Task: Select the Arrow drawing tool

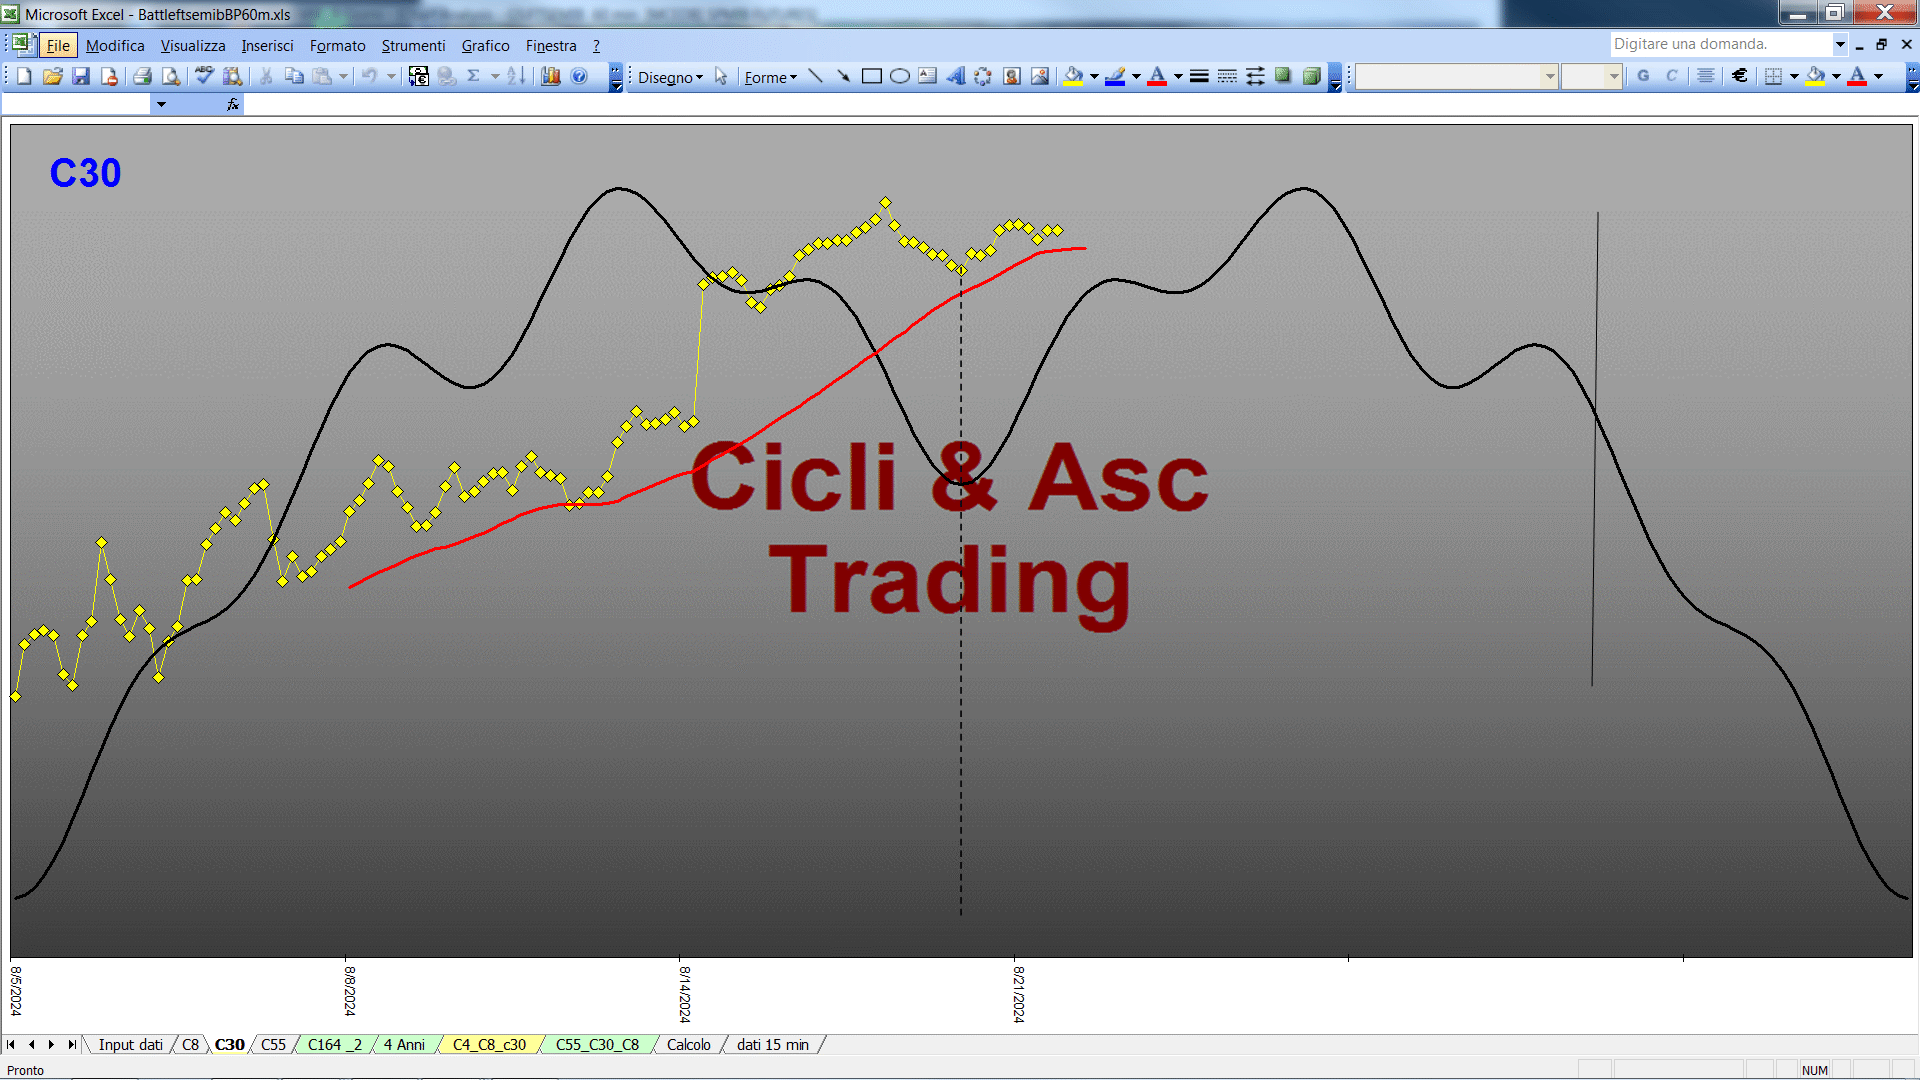Action: coord(843,76)
